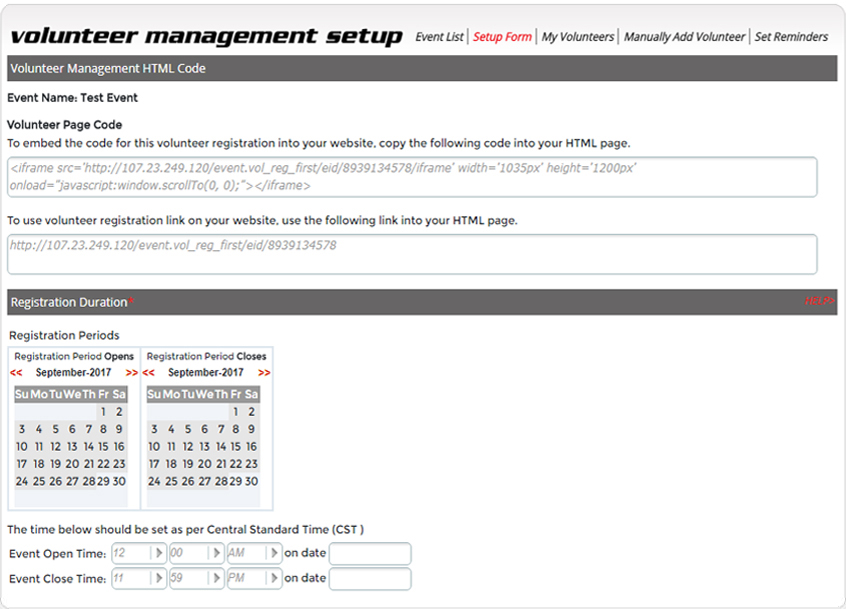The height and width of the screenshot is (609, 846).
Task: Click the Event Open Time date field
Action: click(370, 553)
